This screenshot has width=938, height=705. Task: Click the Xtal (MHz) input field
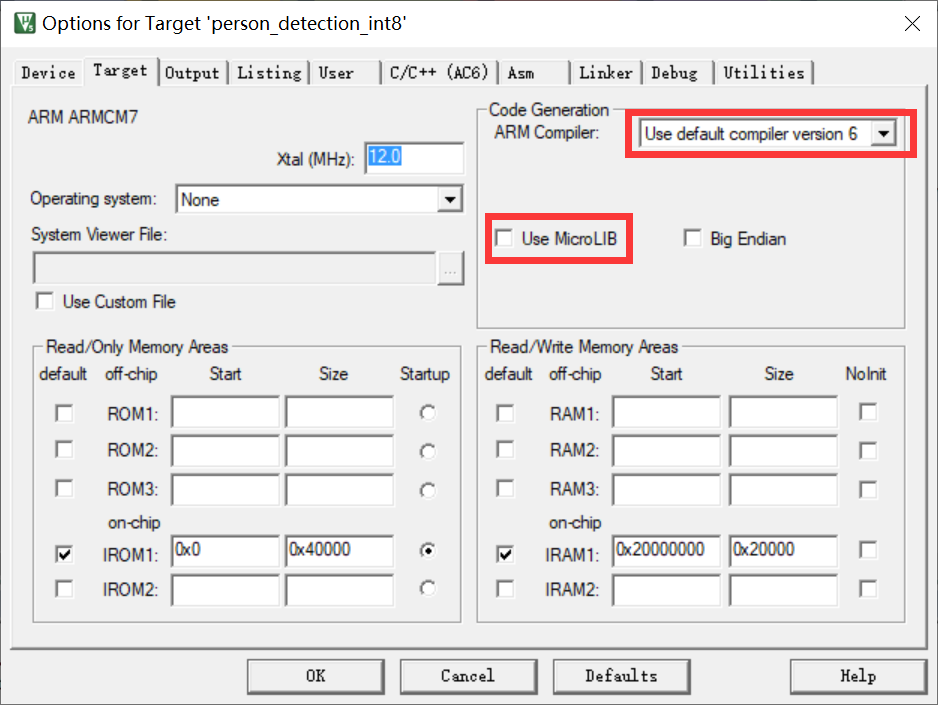pos(414,158)
